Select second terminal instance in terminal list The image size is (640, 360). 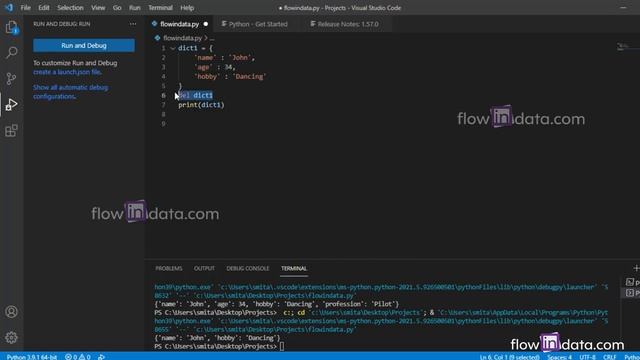tap(633, 293)
